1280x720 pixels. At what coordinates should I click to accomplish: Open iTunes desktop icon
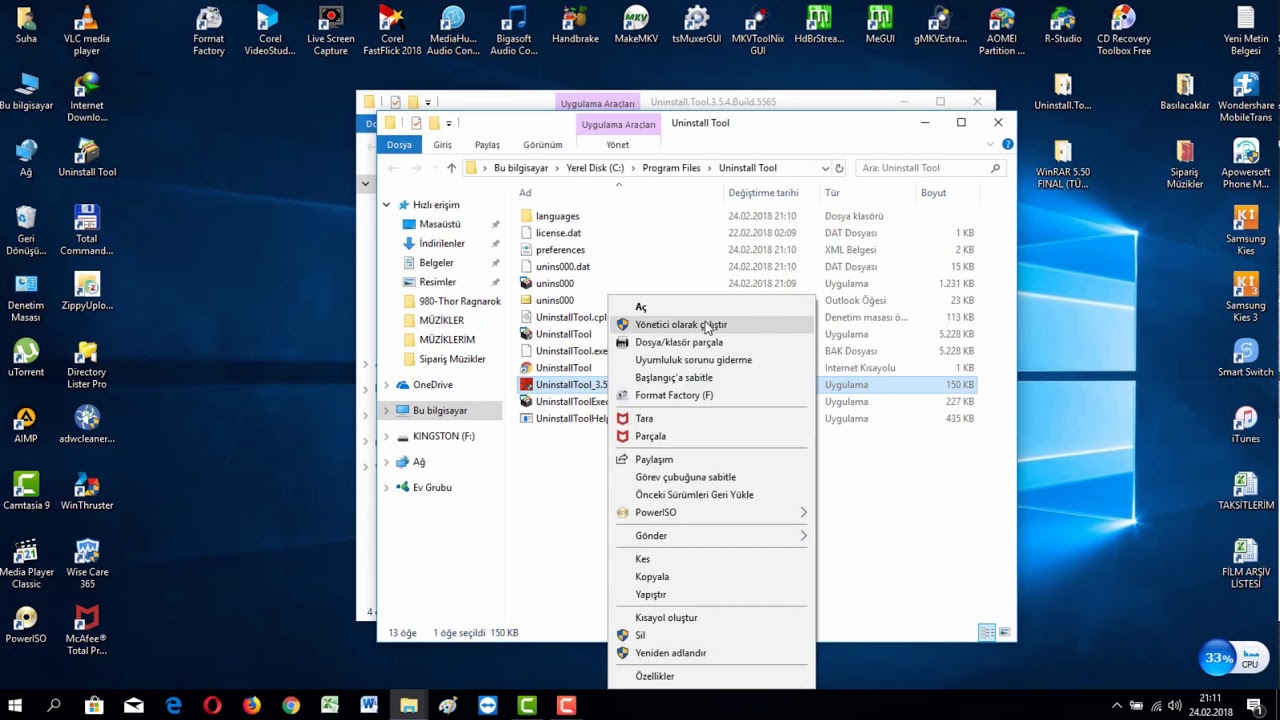coord(1245,426)
